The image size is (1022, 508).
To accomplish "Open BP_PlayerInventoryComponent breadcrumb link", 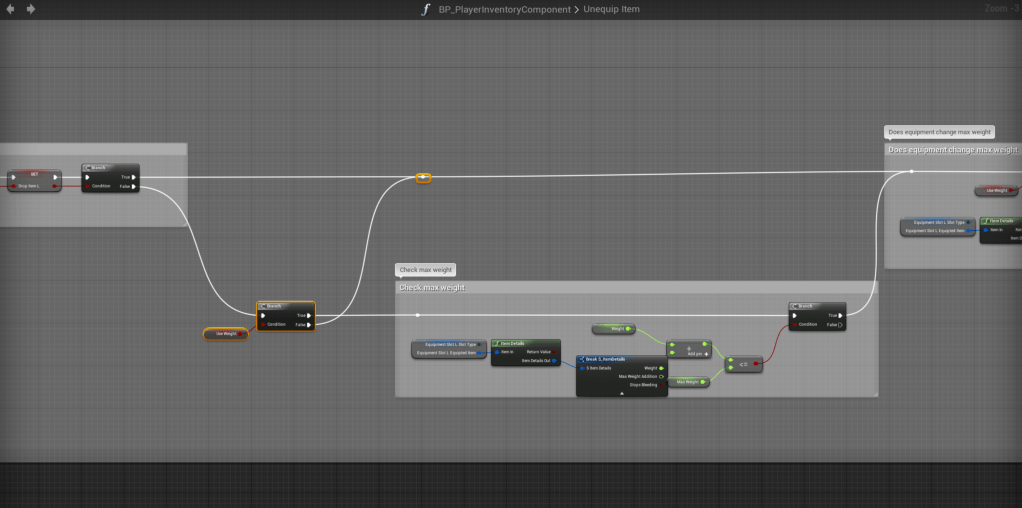I will pos(505,9).
